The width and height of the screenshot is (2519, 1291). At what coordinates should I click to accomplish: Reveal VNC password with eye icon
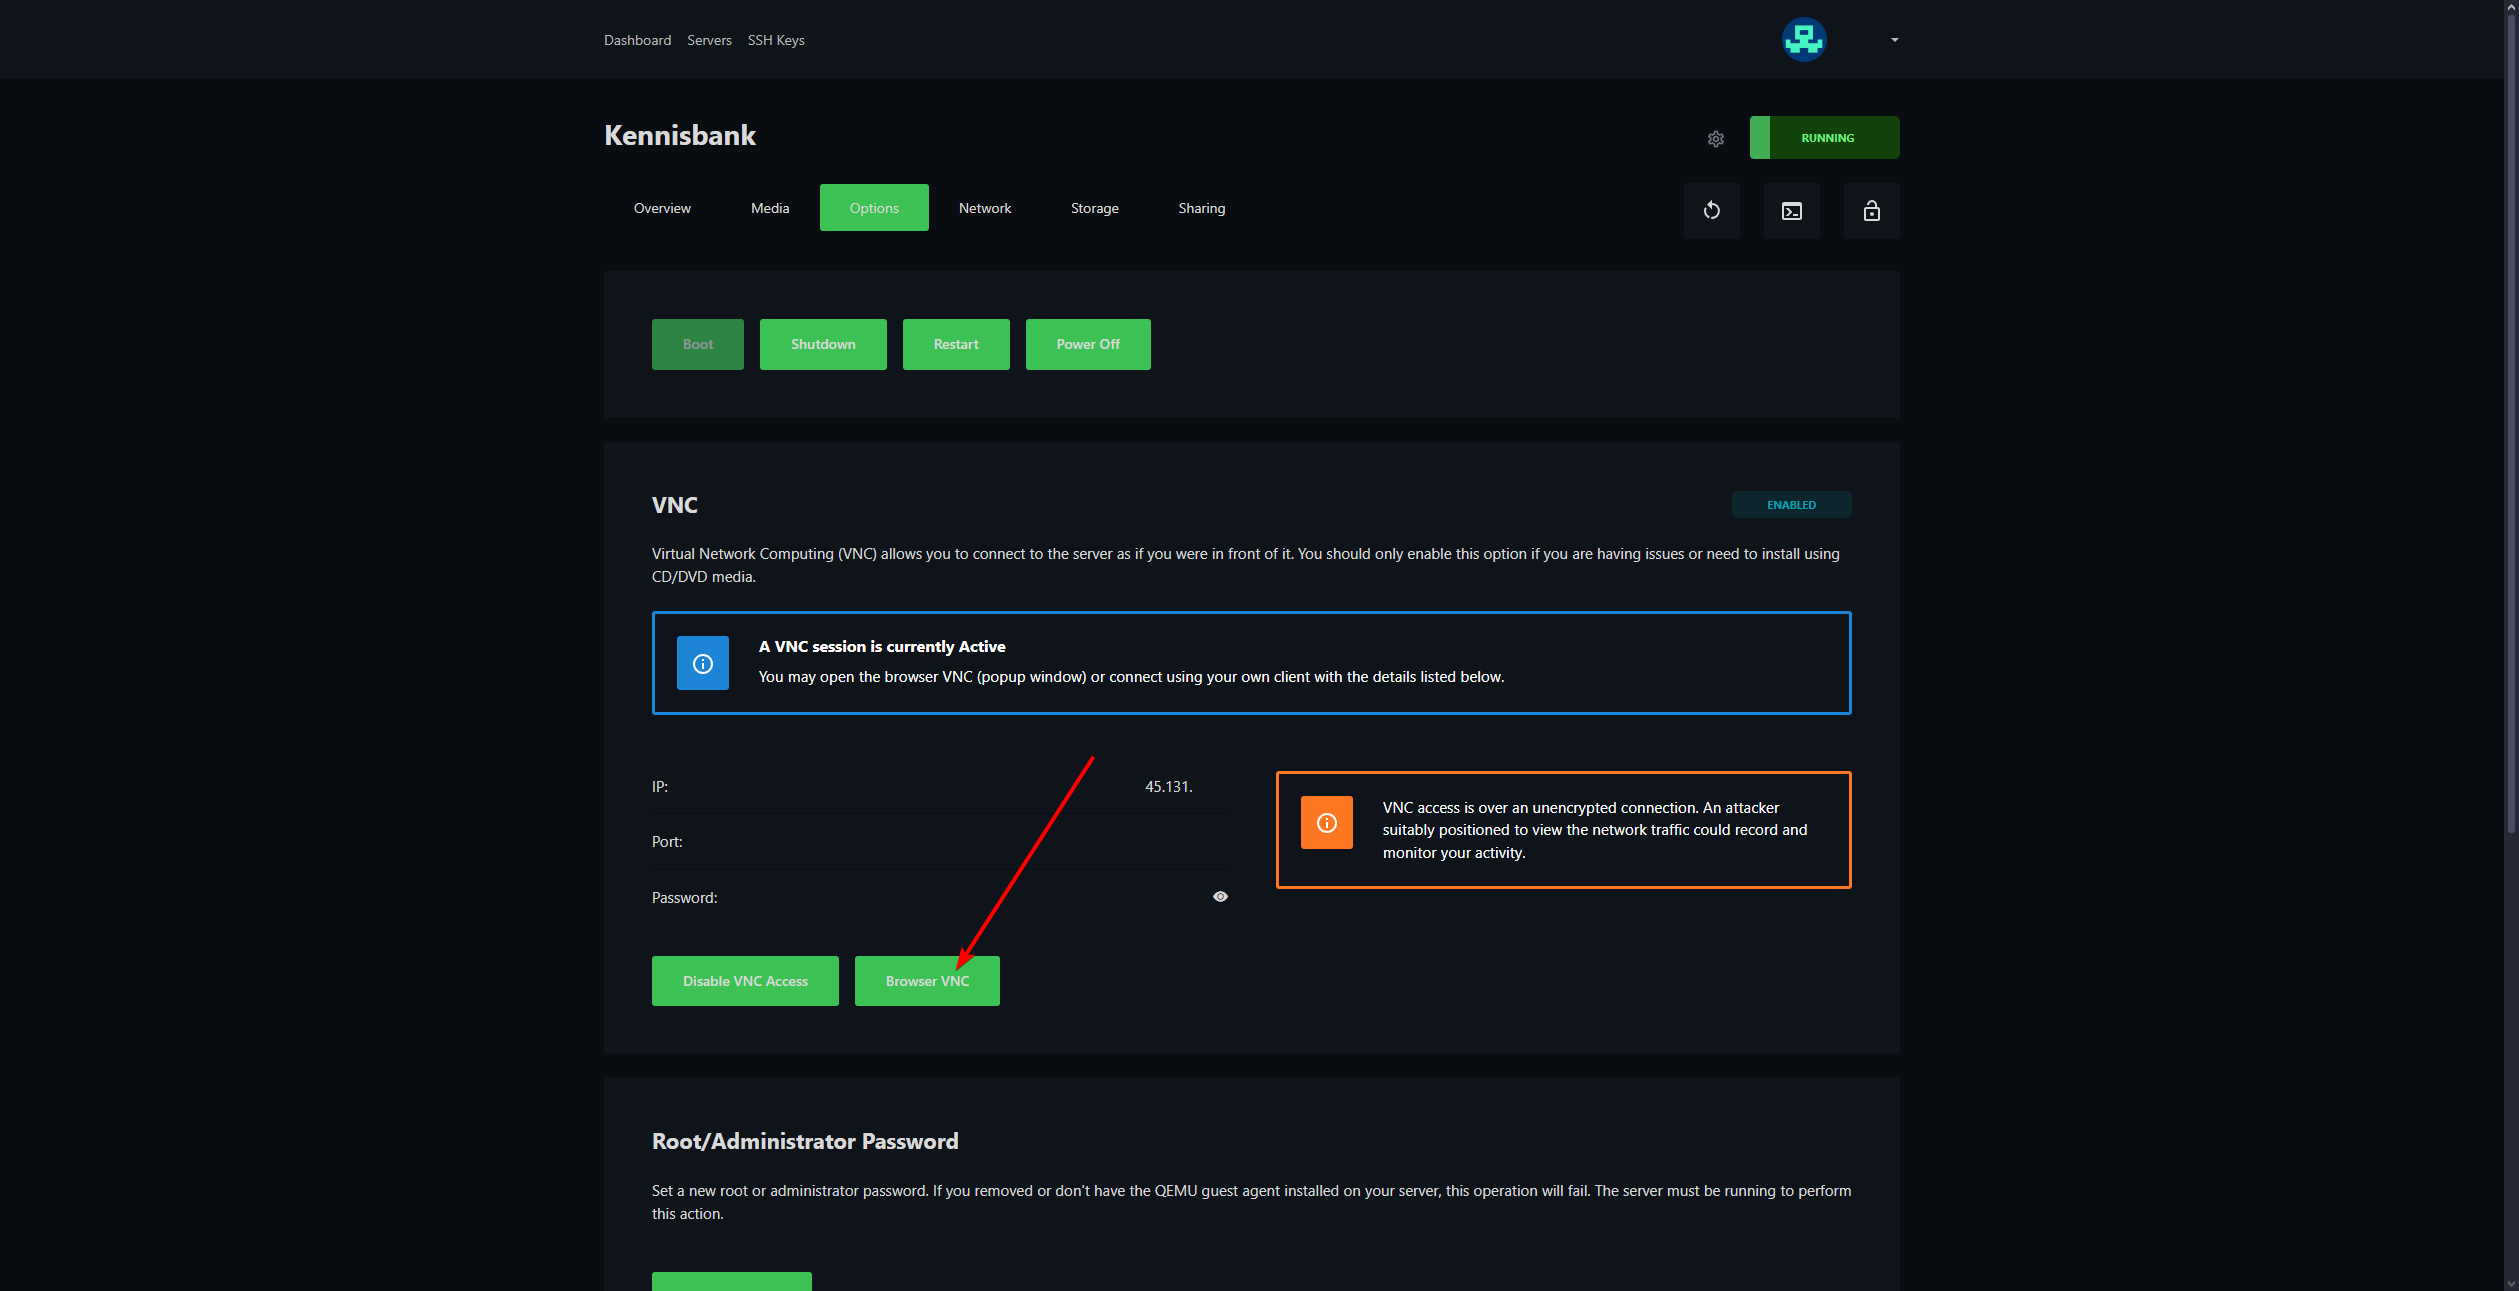click(x=1220, y=897)
